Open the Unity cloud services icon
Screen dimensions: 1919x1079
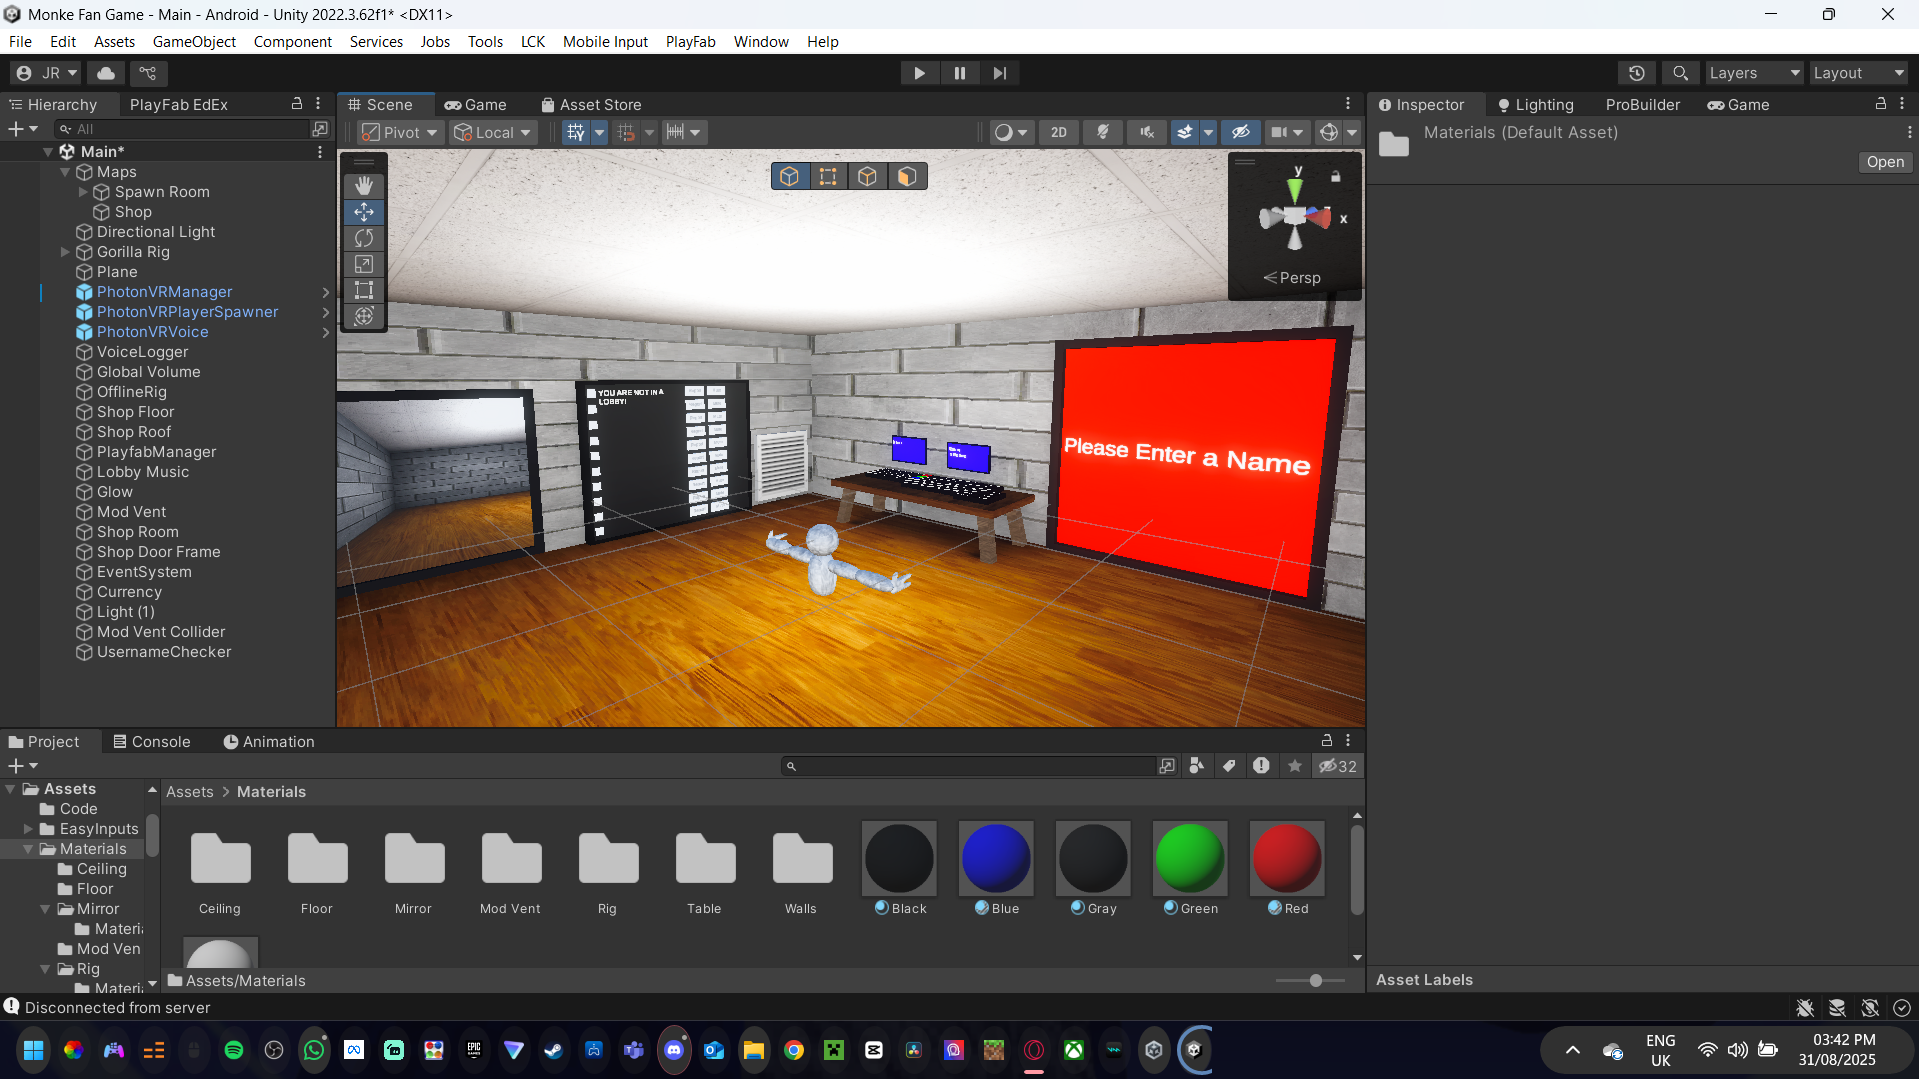tap(106, 73)
